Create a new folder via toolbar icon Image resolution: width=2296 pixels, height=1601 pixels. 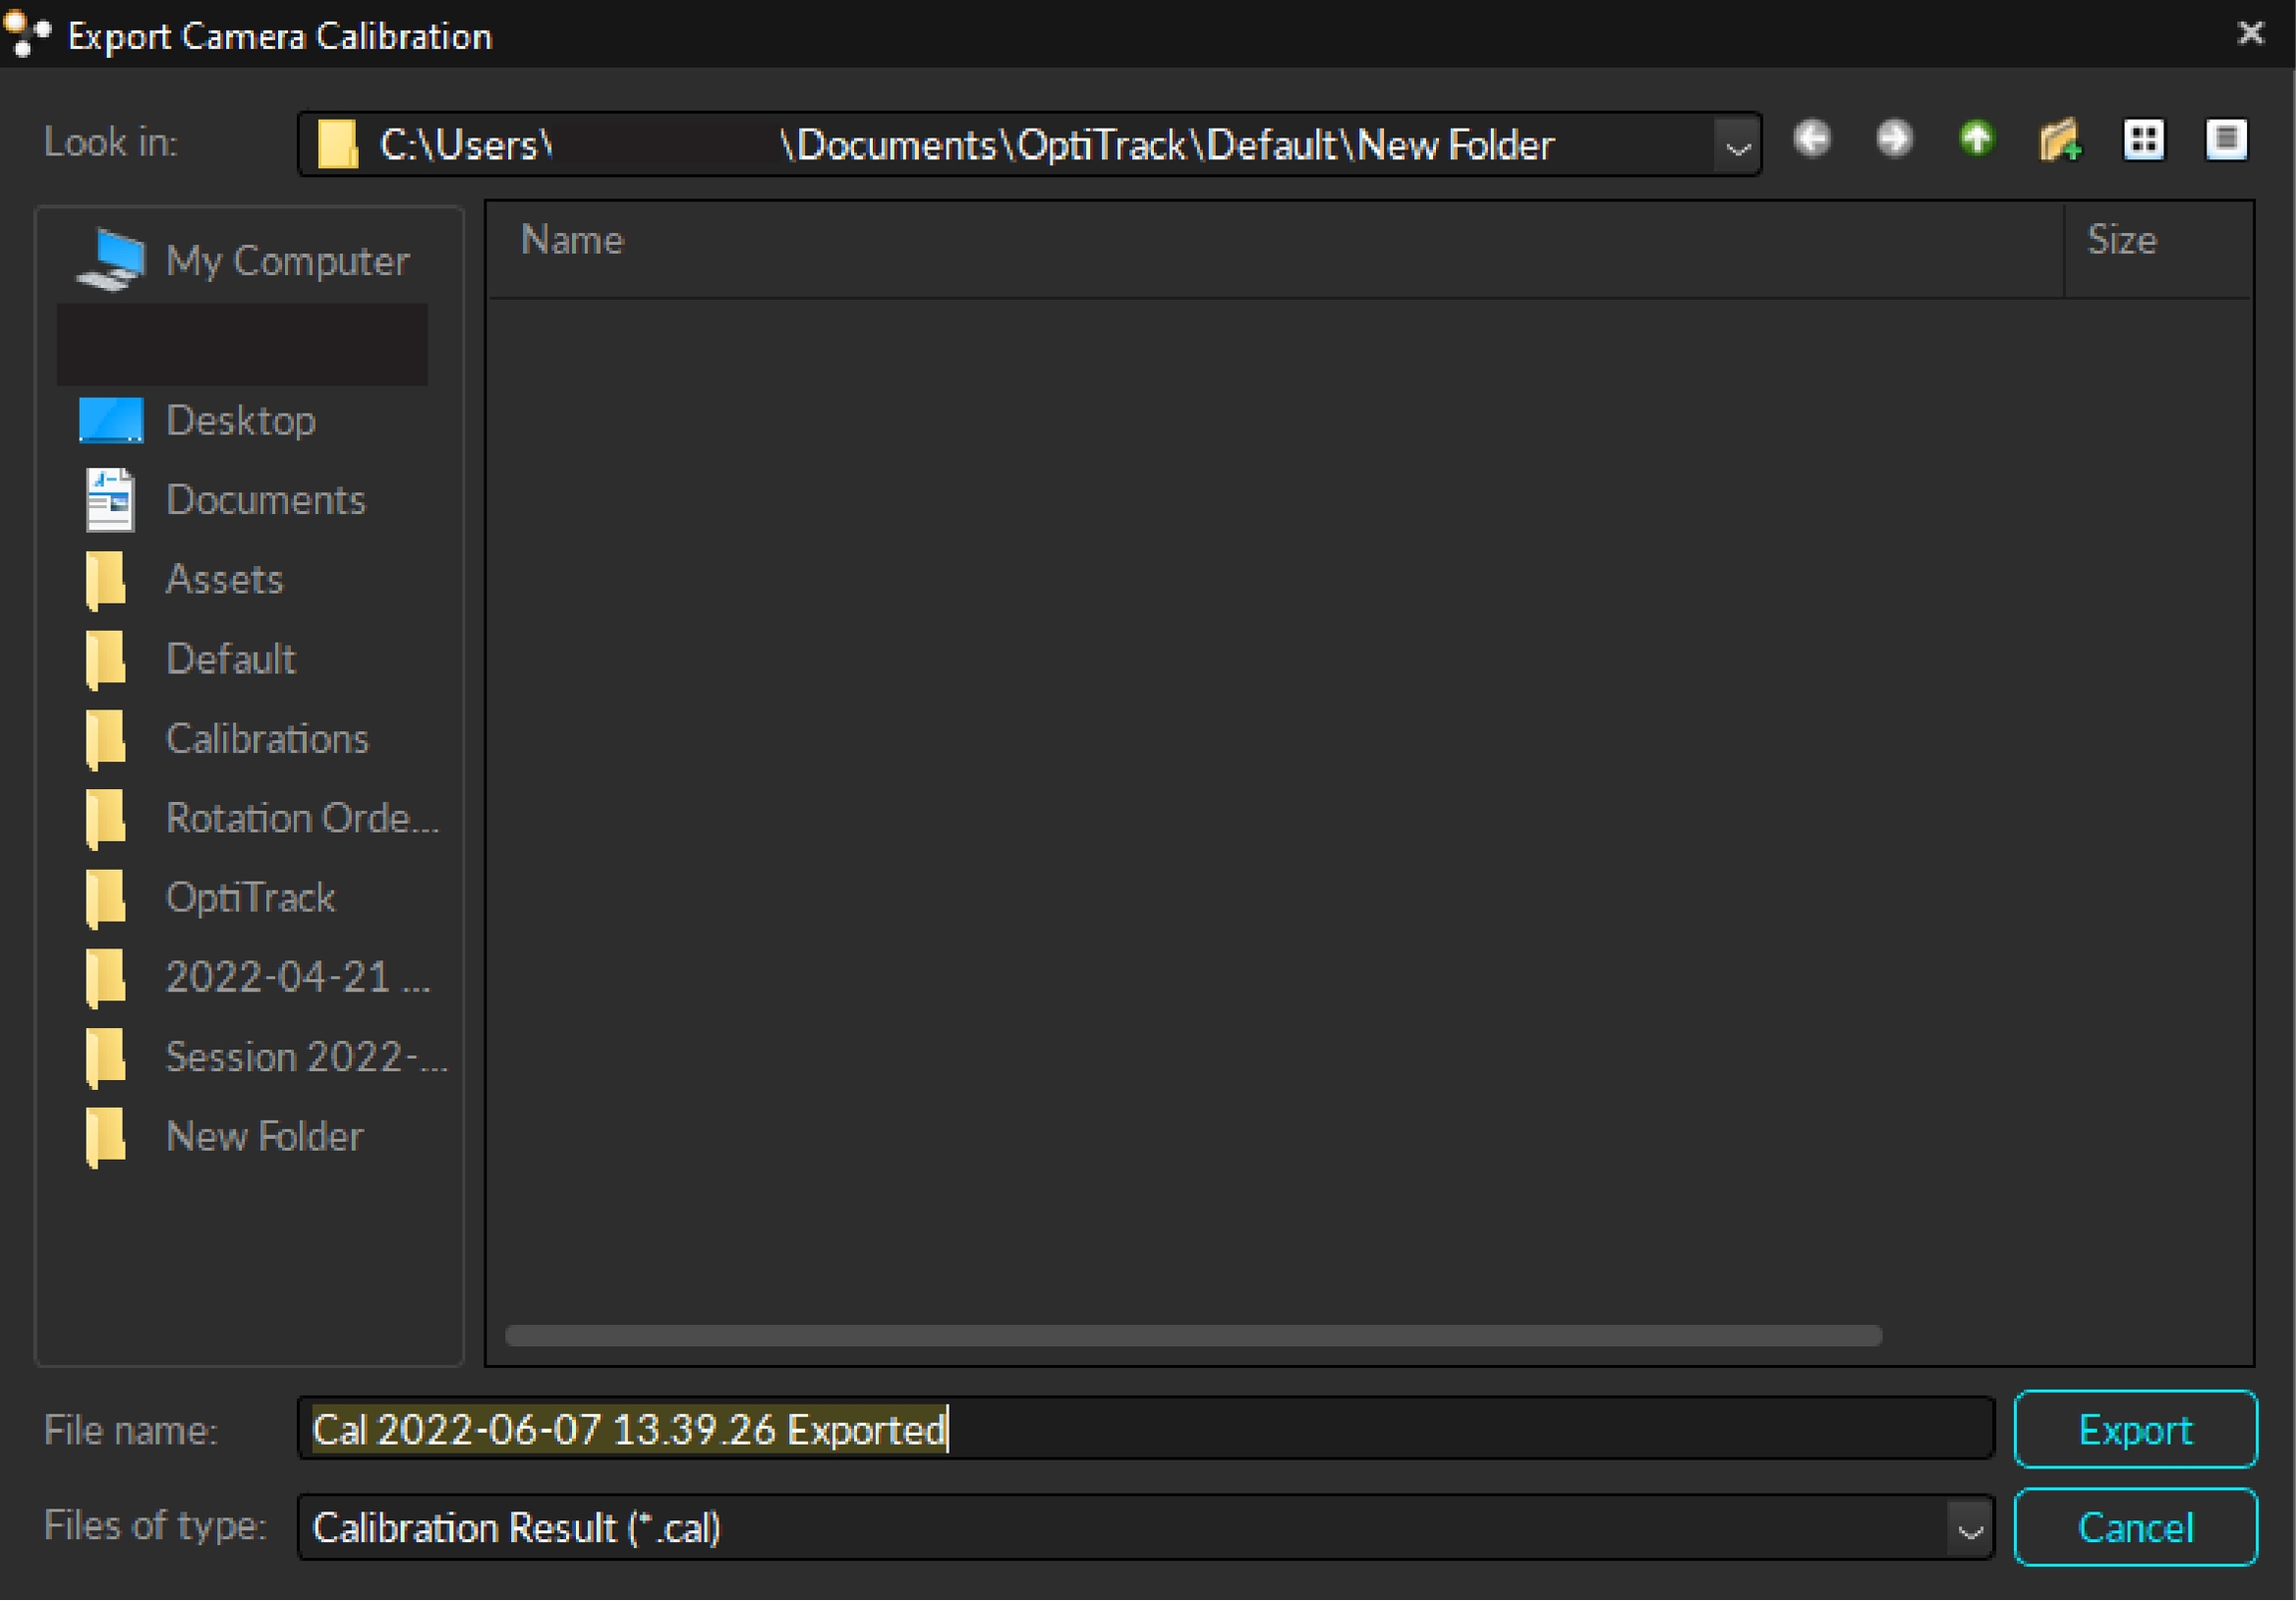2060,140
